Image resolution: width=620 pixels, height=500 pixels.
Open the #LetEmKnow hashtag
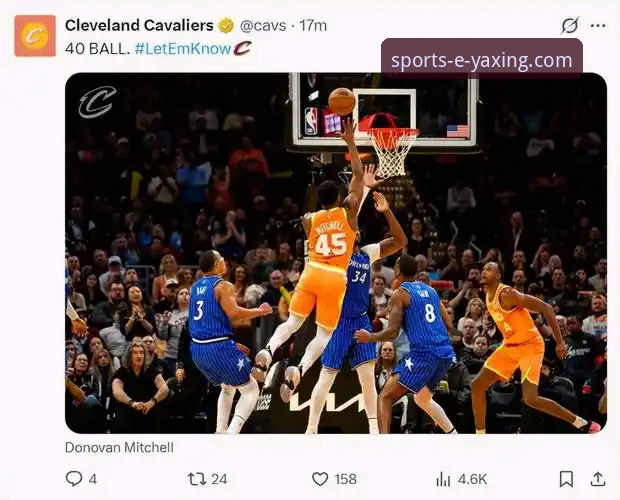182,48
